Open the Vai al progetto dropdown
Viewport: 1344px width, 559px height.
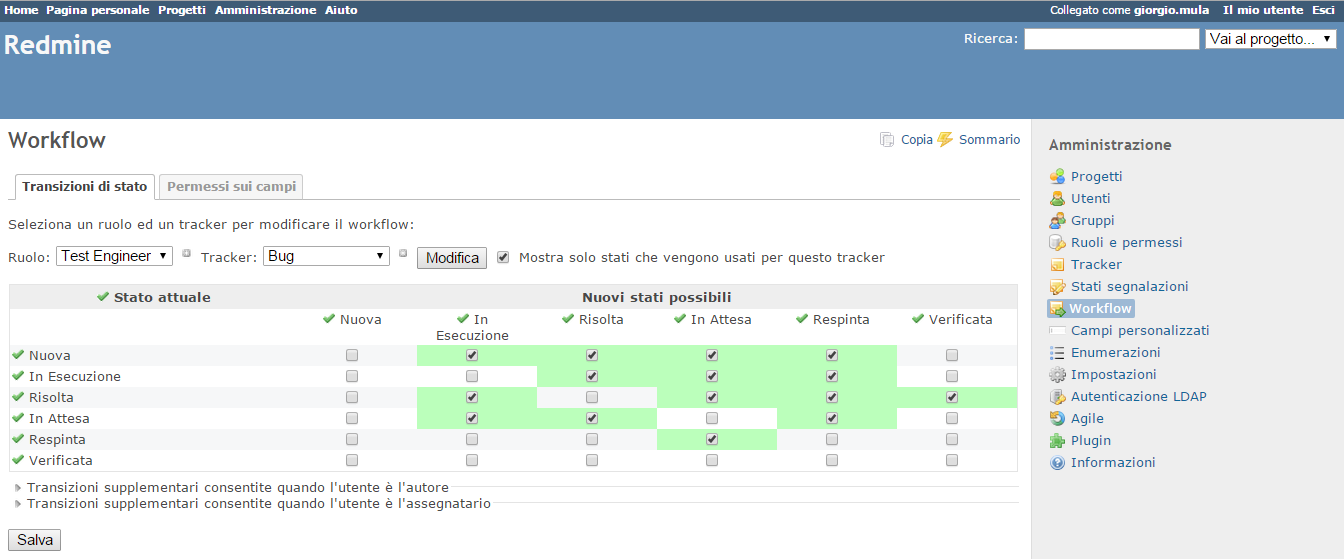pyautogui.click(x=1271, y=39)
